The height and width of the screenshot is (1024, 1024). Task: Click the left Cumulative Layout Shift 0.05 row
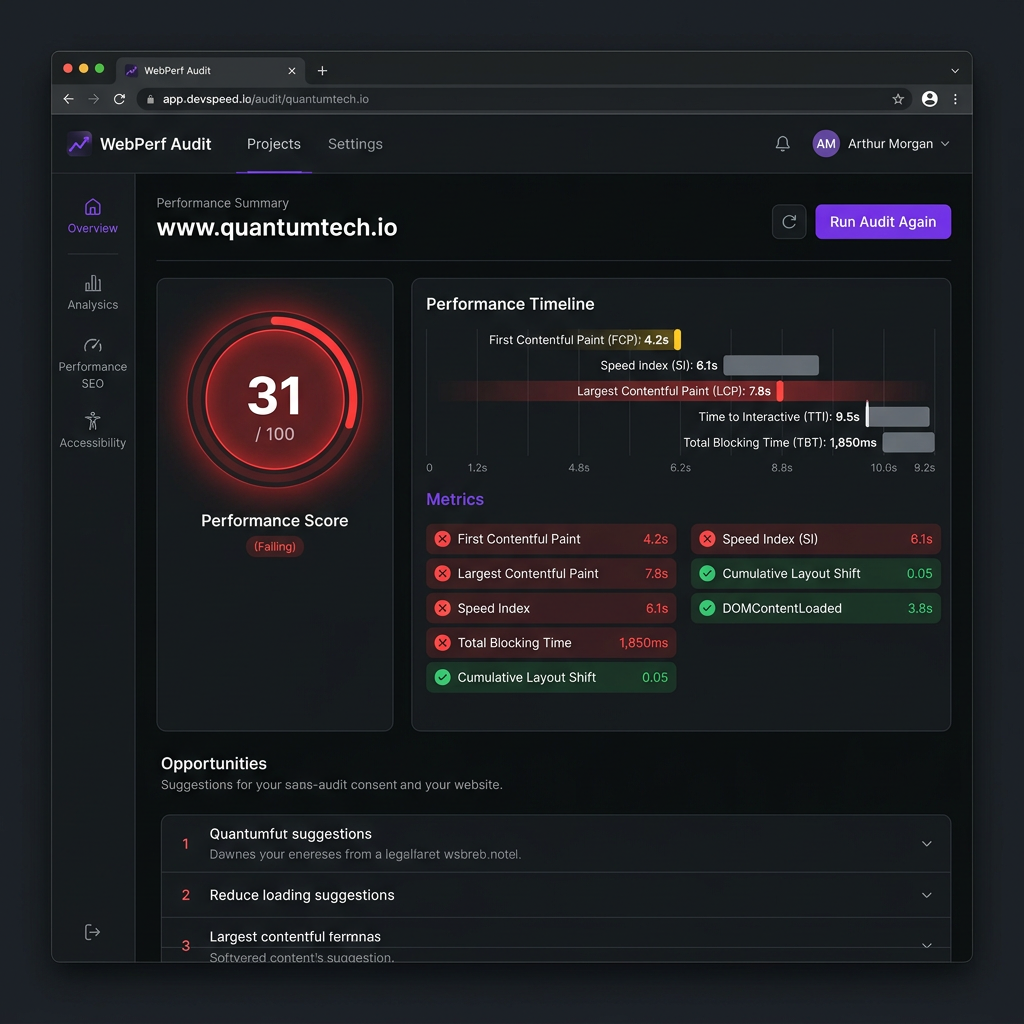coord(551,677)
